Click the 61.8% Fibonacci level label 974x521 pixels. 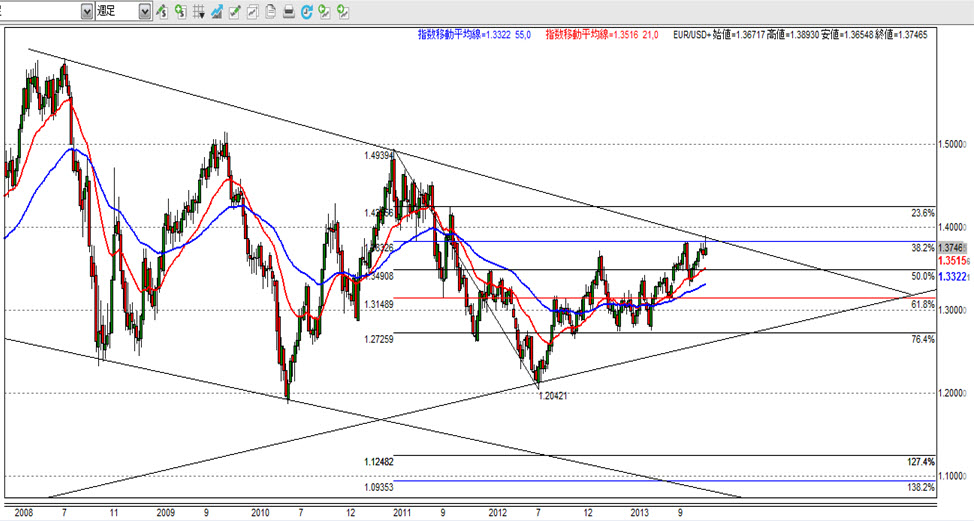(x=923, y=304)
